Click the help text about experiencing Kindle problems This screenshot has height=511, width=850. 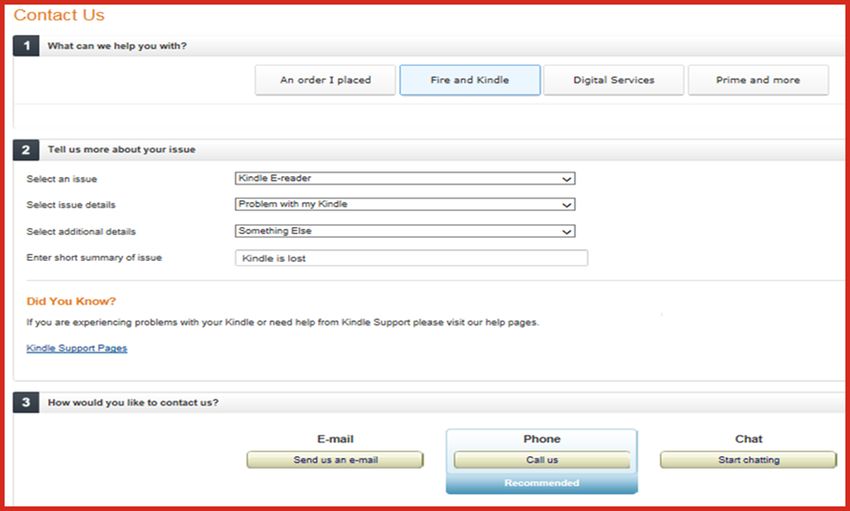(282, 322)
